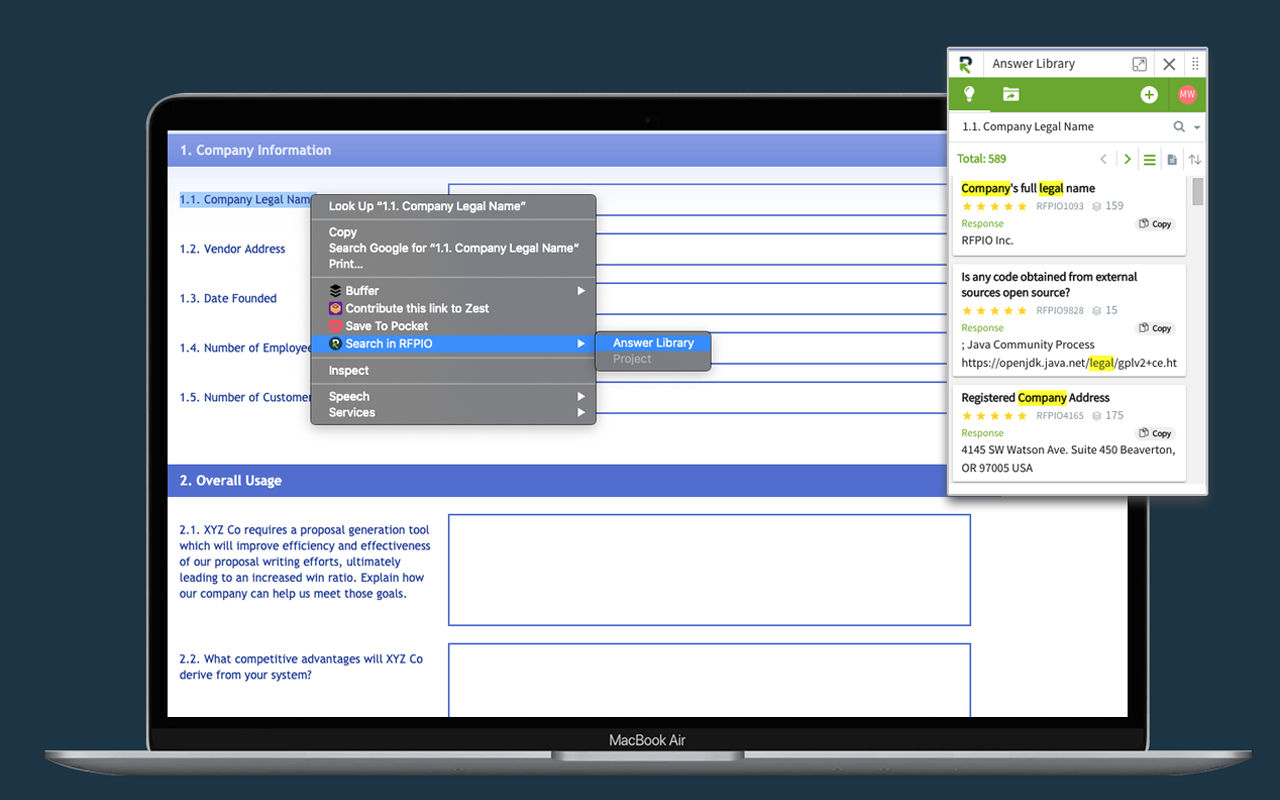Click the next page chevron in results
Viewport: 1280px width, 800px height.
coord(1126,158)
